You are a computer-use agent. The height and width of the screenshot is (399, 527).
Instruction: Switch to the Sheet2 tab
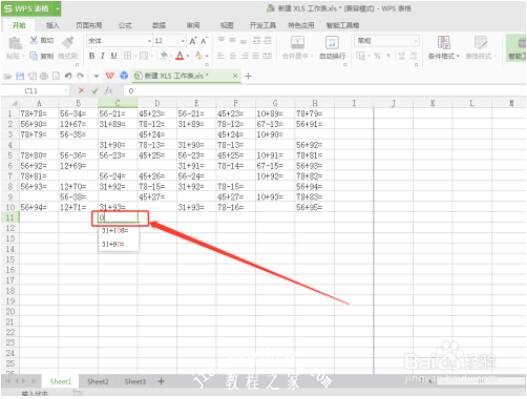(x=98, y=381)
